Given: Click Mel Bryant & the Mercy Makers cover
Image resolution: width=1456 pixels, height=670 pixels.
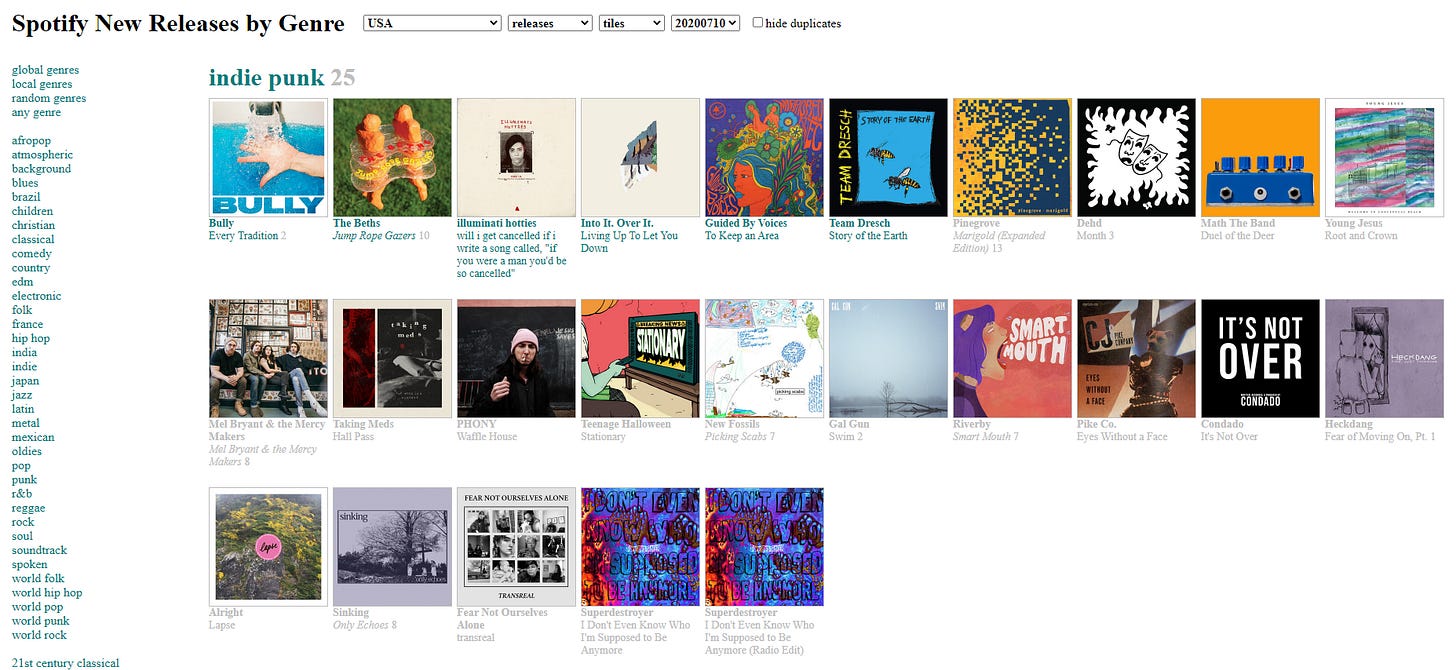Looking at the screenshot, I should click(x=268, y=358).
